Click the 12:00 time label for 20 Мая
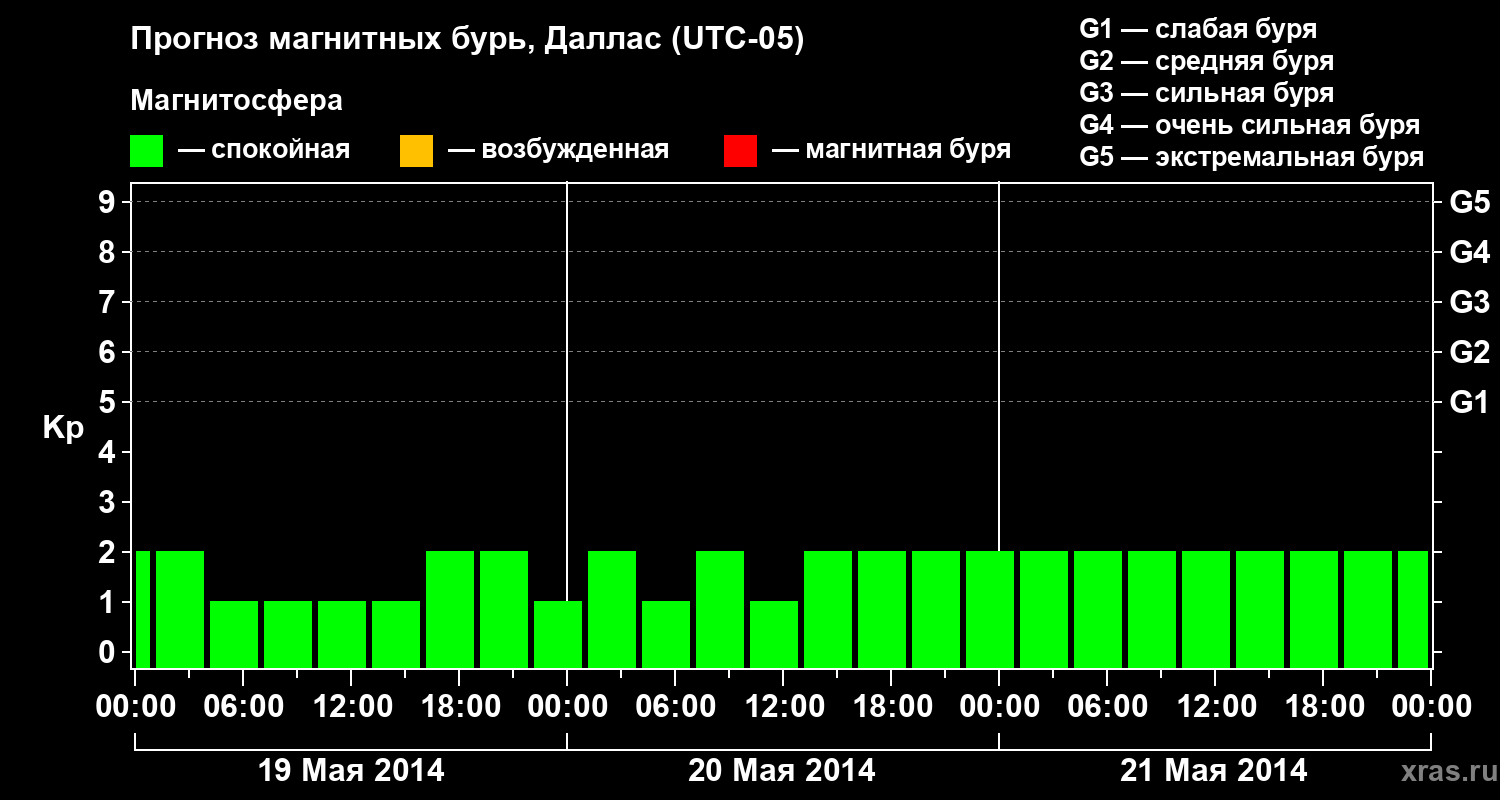Screen dimensions: 1500x800 click(783, 707)
